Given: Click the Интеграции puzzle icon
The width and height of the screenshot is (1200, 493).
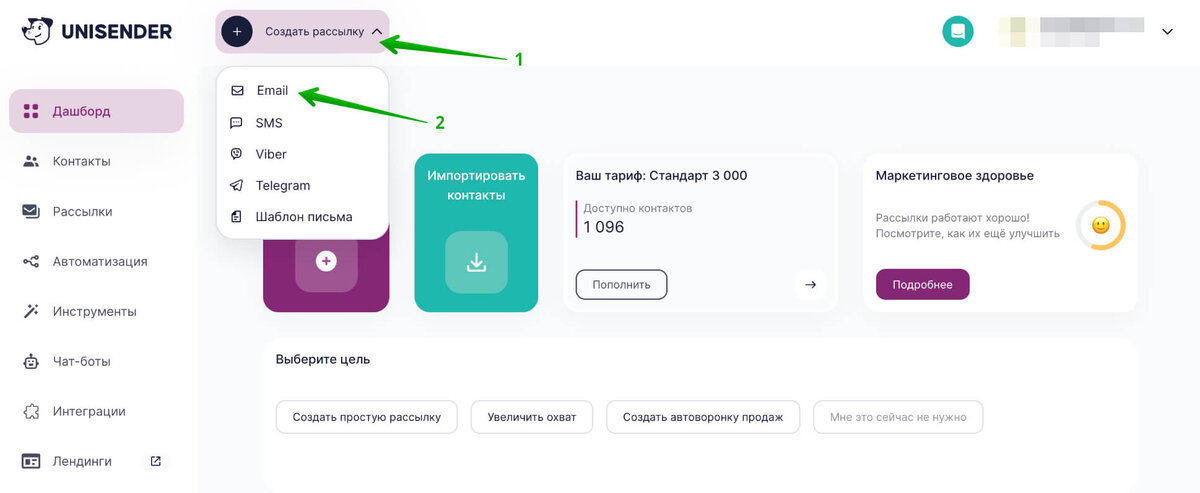Looking at the screenshot, I should [x=31, y=411].
